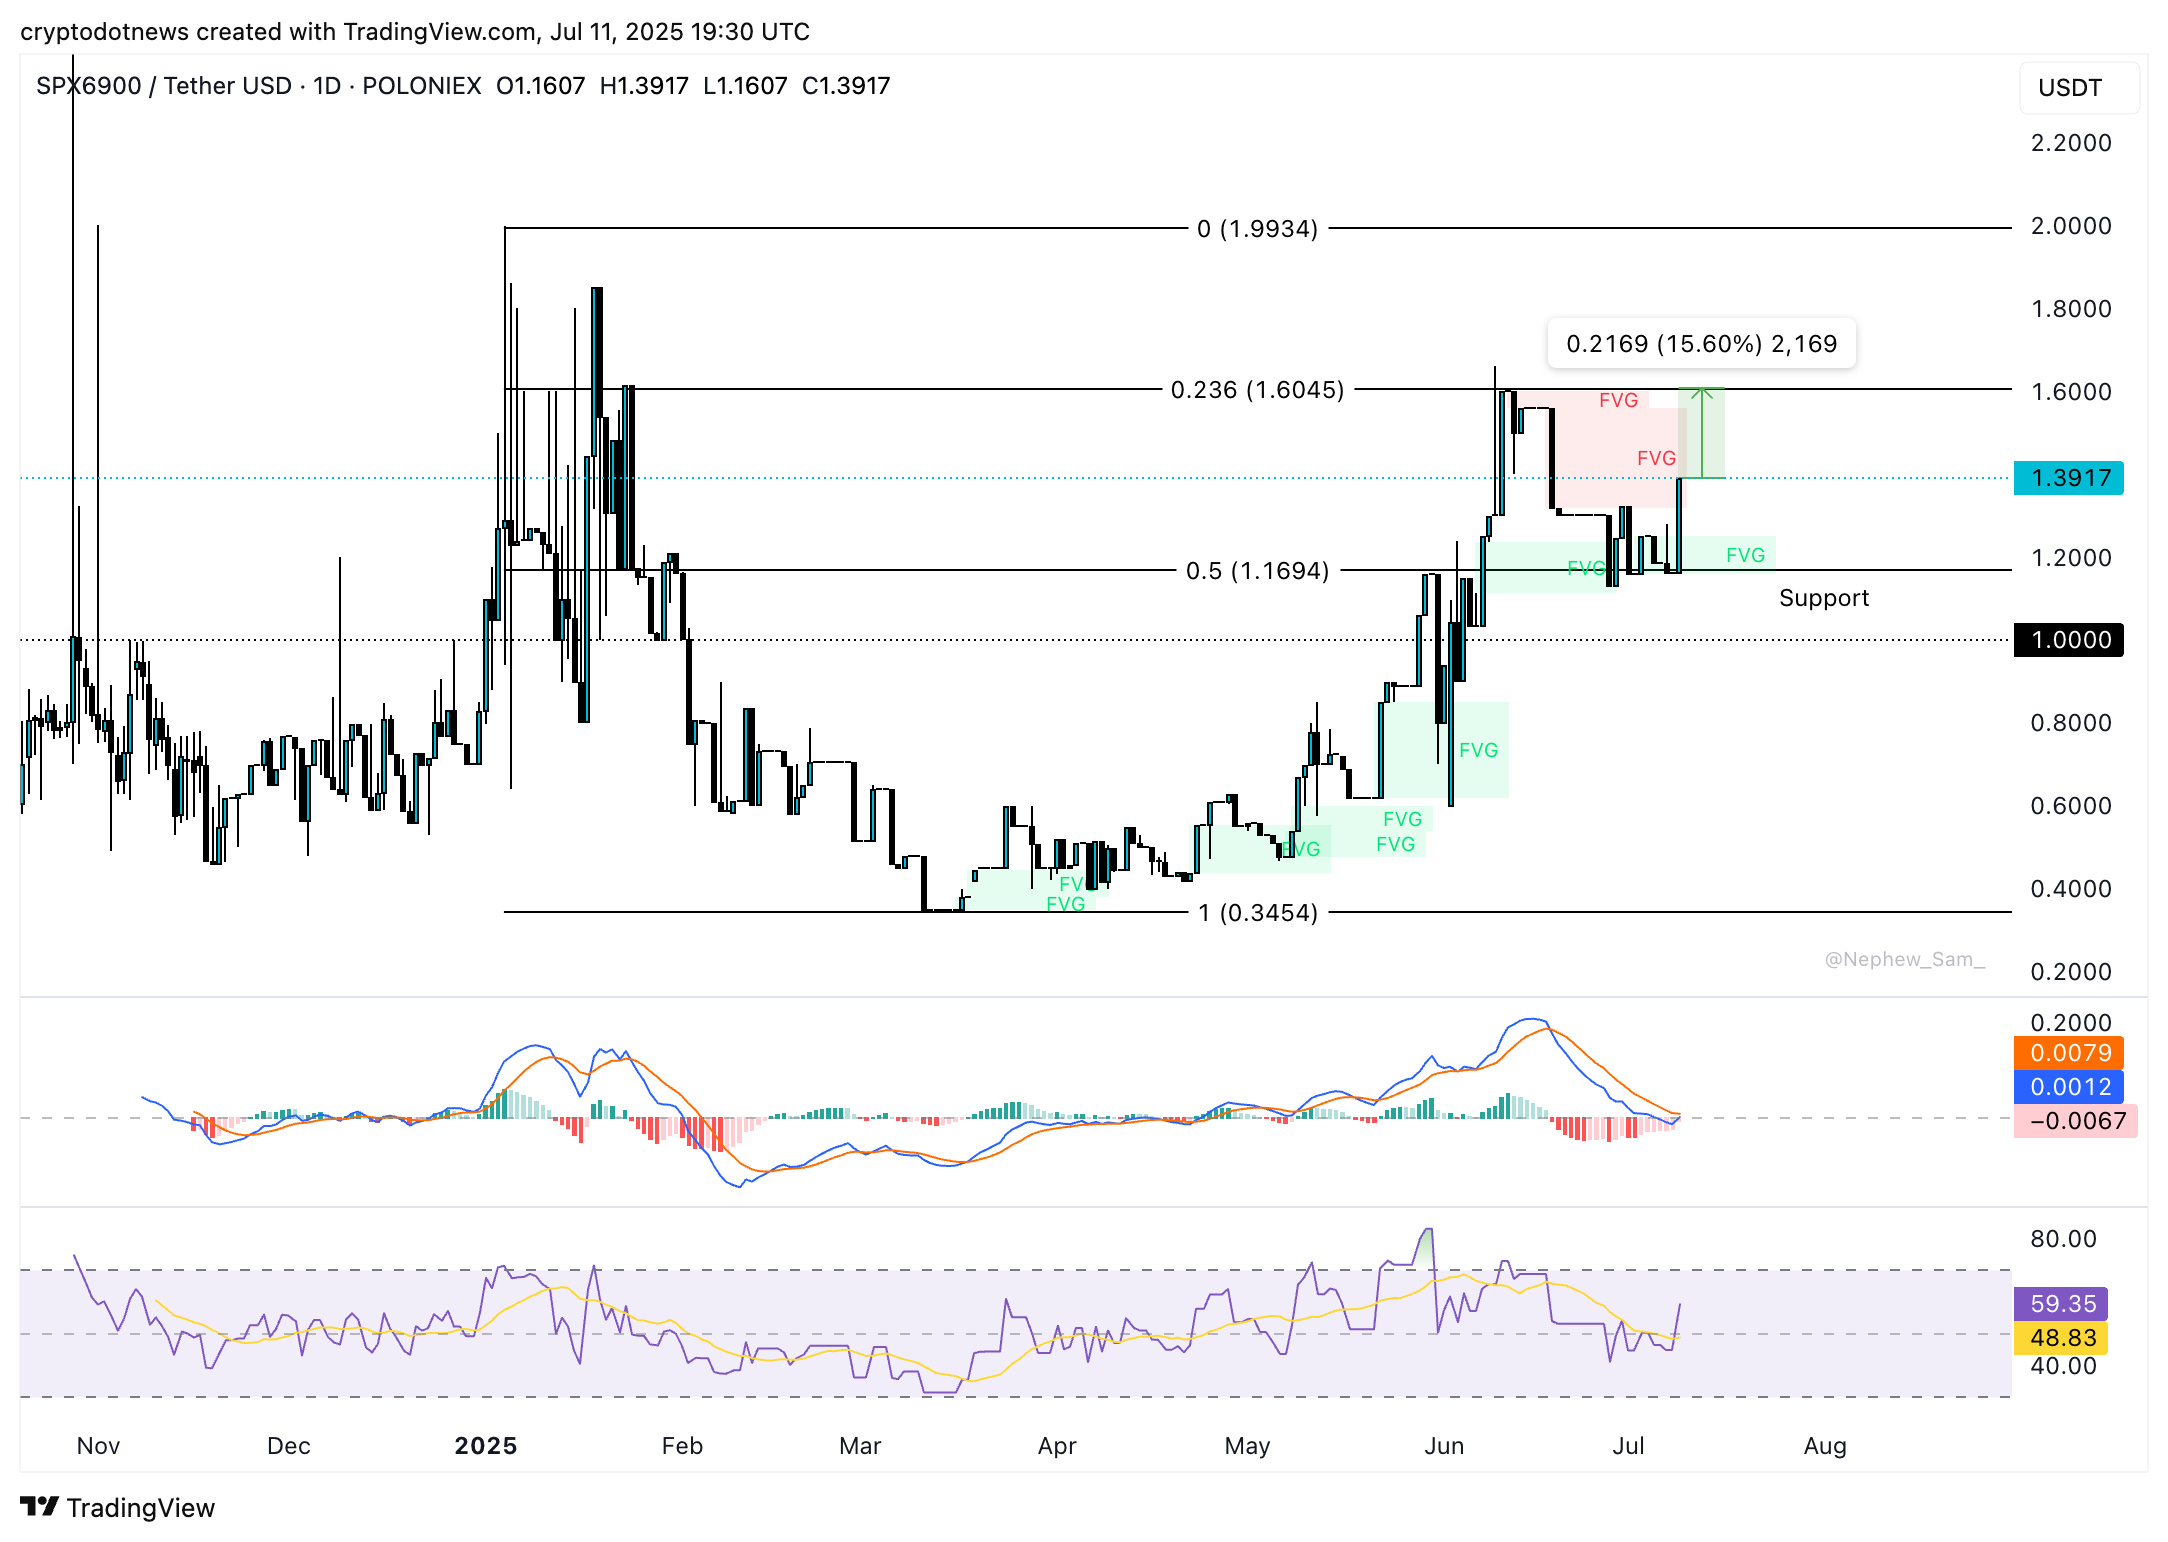Click the 0.6000 price axis label
This screenshot has height=1542, width=2168.
(2071, 806)
